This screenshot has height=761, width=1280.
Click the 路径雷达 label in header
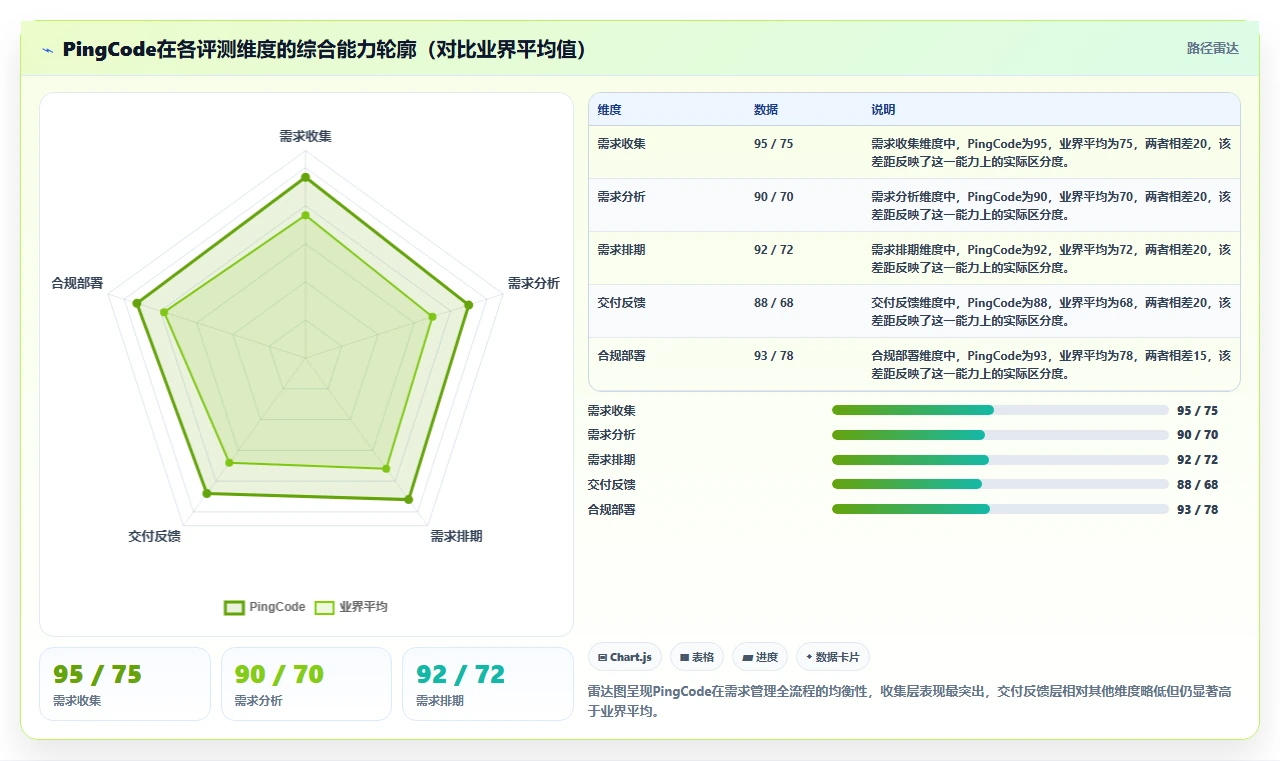(1213, 48)
